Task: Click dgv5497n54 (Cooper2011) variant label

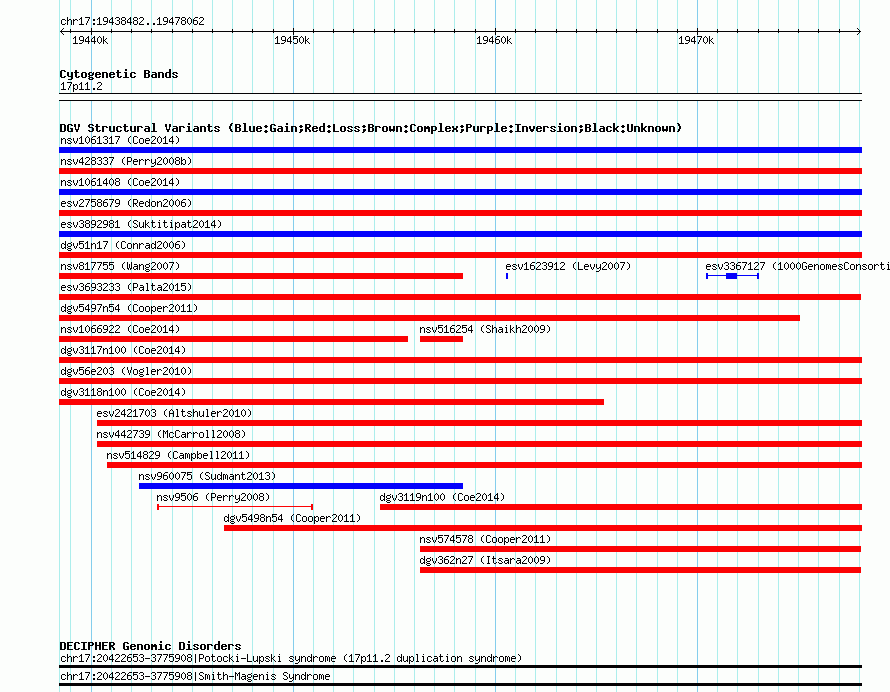Action: 129,308
